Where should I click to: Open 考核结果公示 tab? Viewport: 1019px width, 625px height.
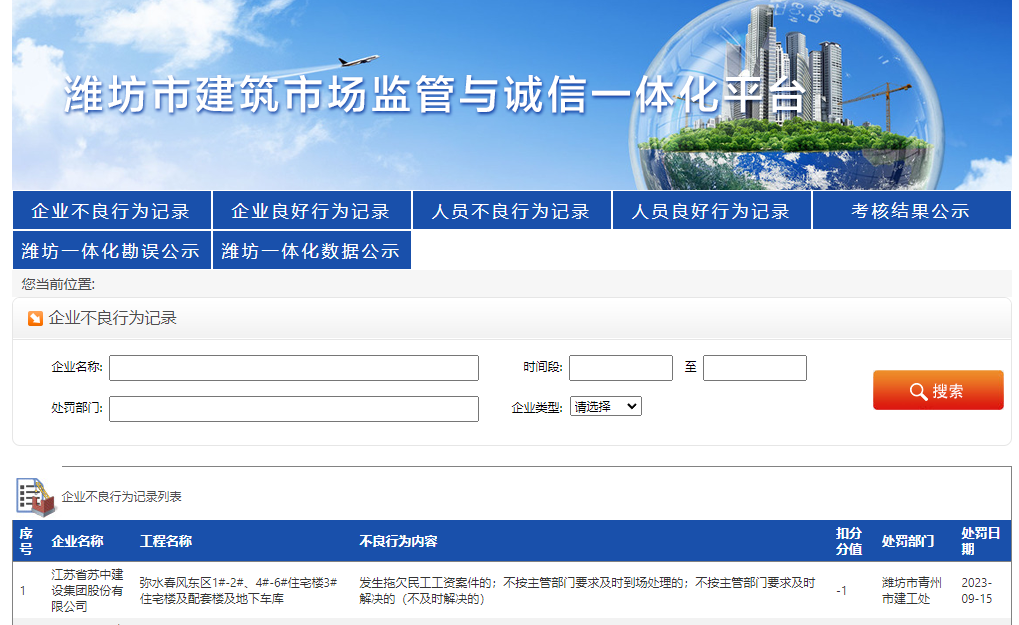[911, 211]
